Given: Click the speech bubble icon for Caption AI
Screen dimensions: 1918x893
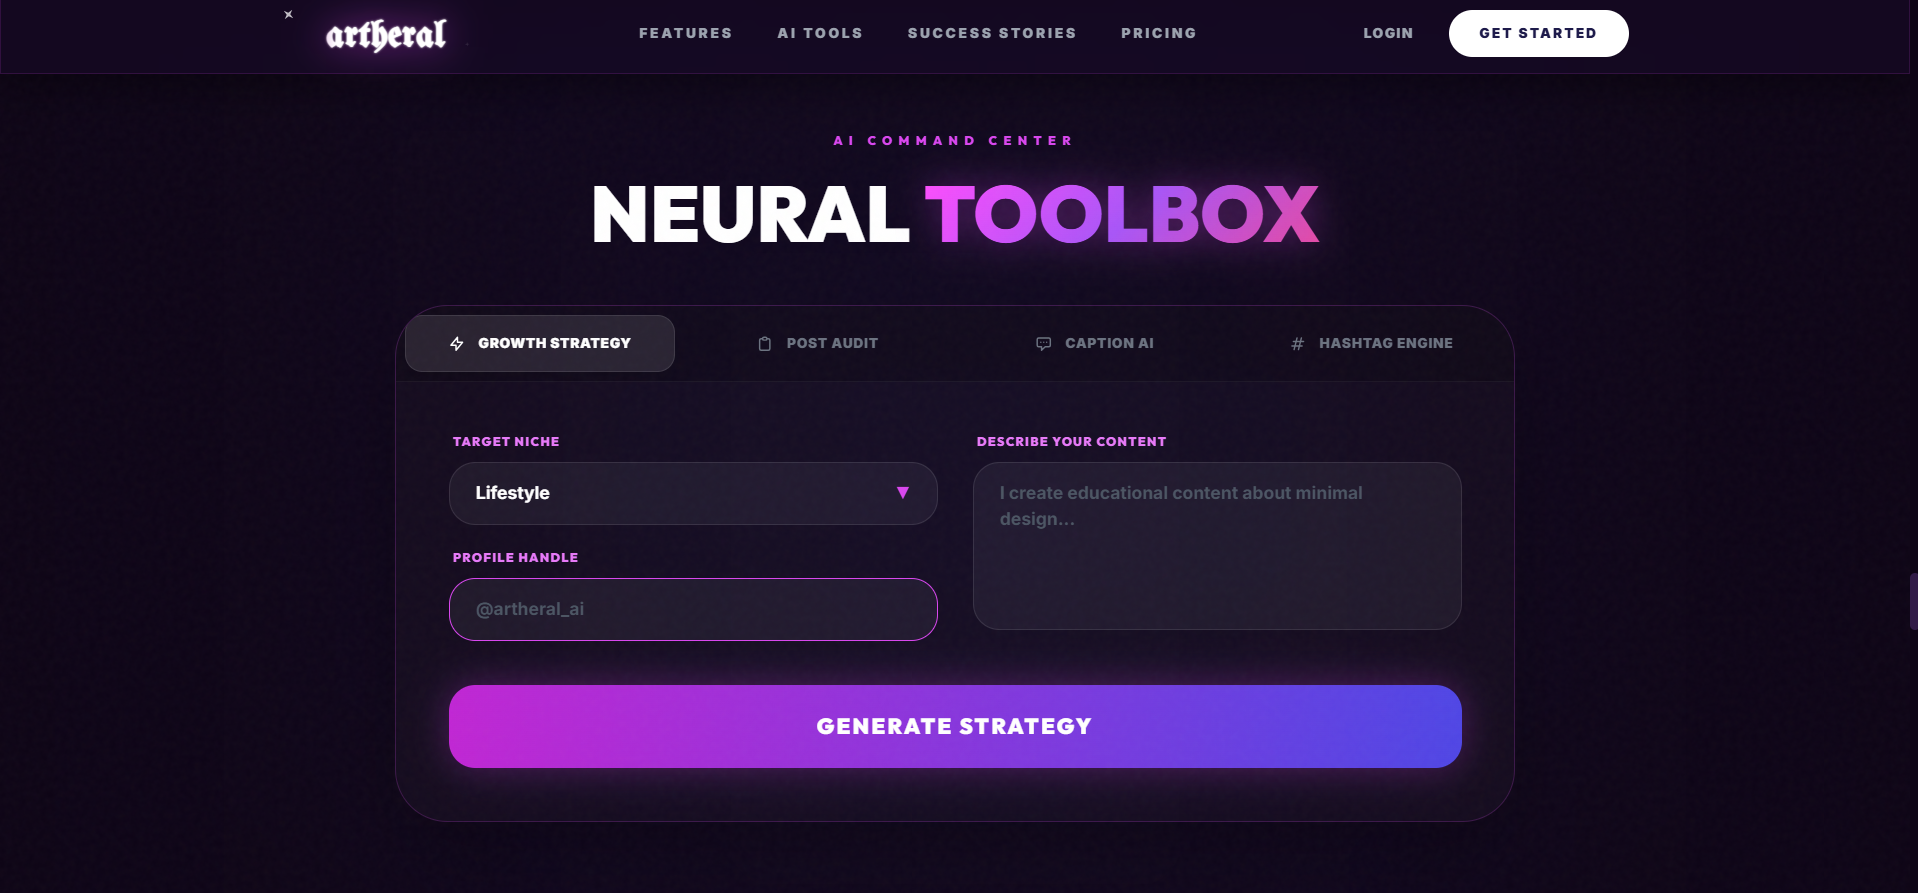Looking at the screenshot, I should coord(1043,344).
